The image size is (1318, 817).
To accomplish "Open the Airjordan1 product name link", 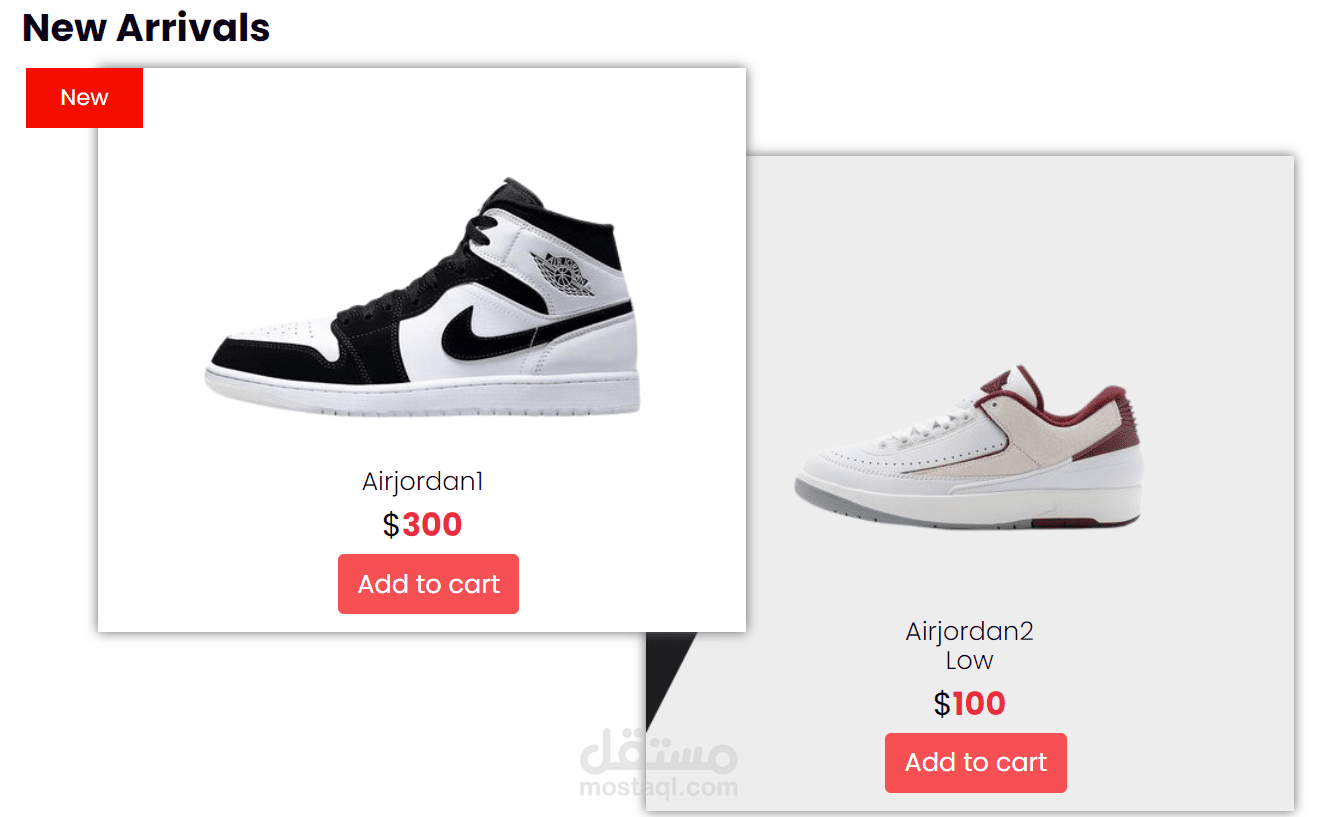I will pos(423,482).
